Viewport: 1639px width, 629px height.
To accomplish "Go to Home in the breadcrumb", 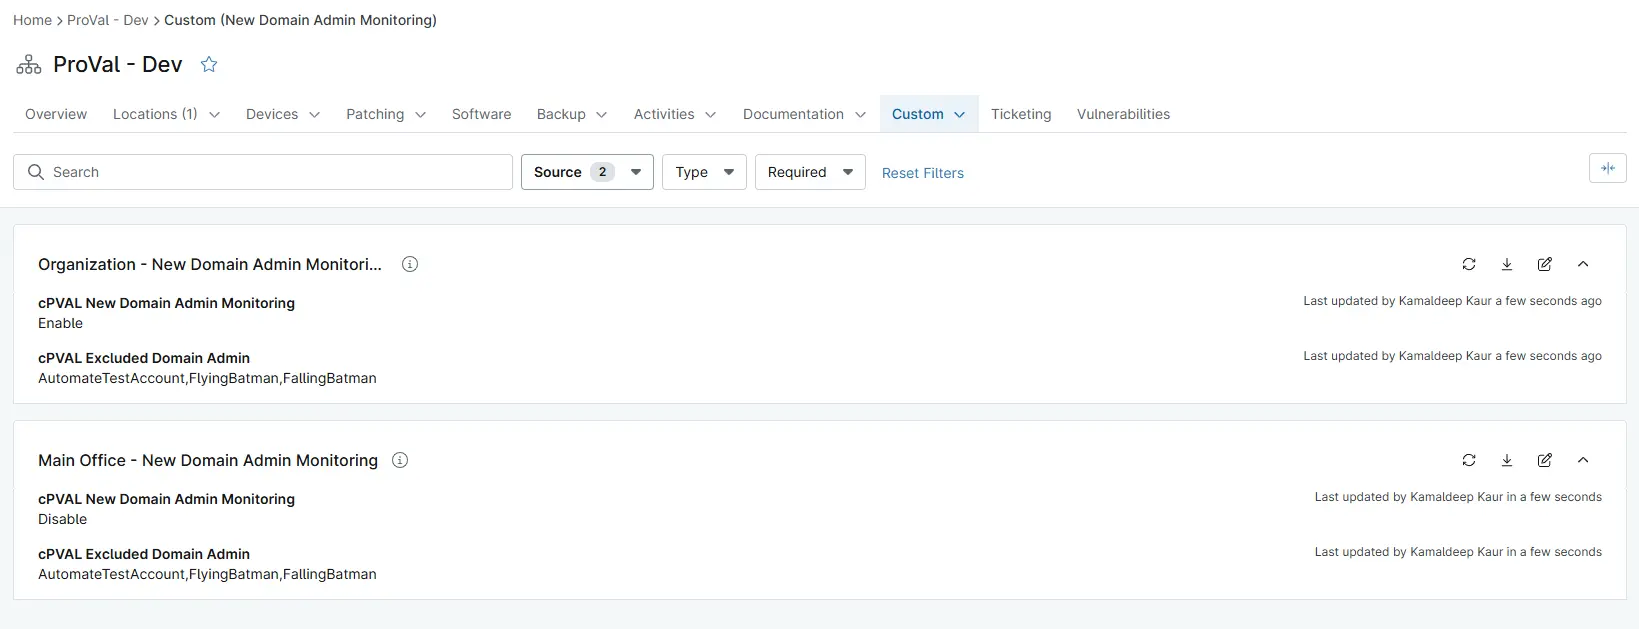I will click(x=32, y=20).
